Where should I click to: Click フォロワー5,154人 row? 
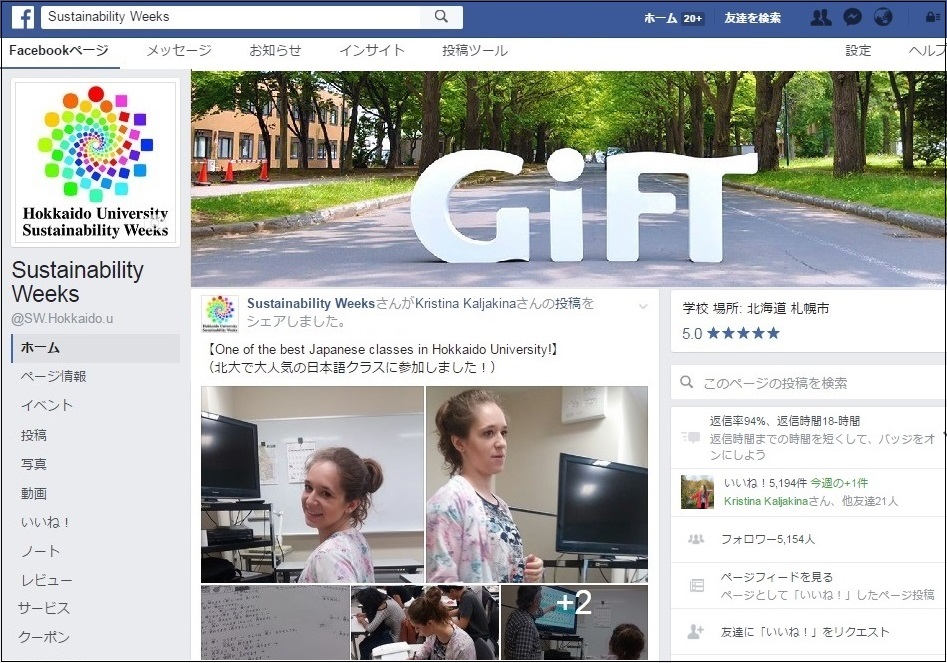click(x=808, y=539)
